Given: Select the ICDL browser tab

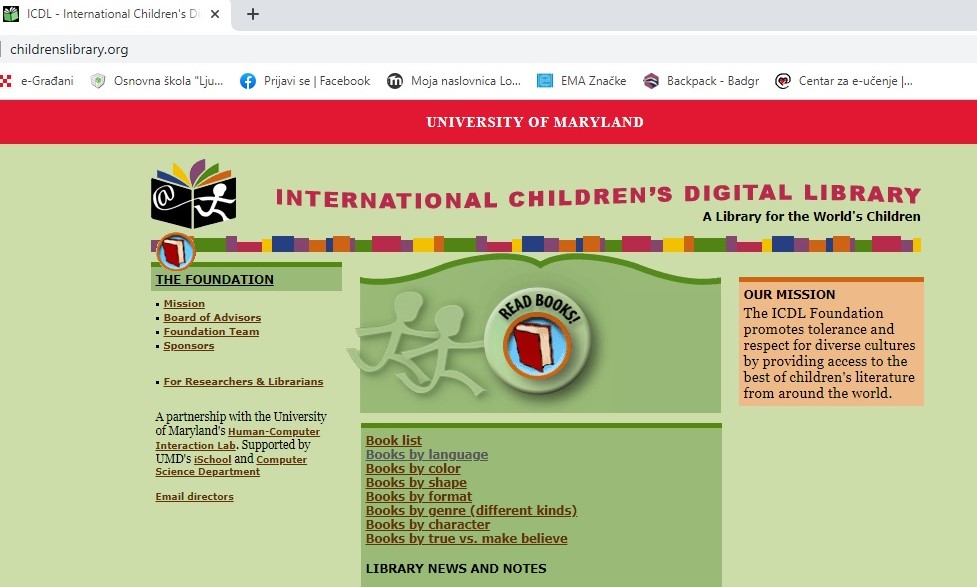Looking at the screenshot, I should (115, 14).
